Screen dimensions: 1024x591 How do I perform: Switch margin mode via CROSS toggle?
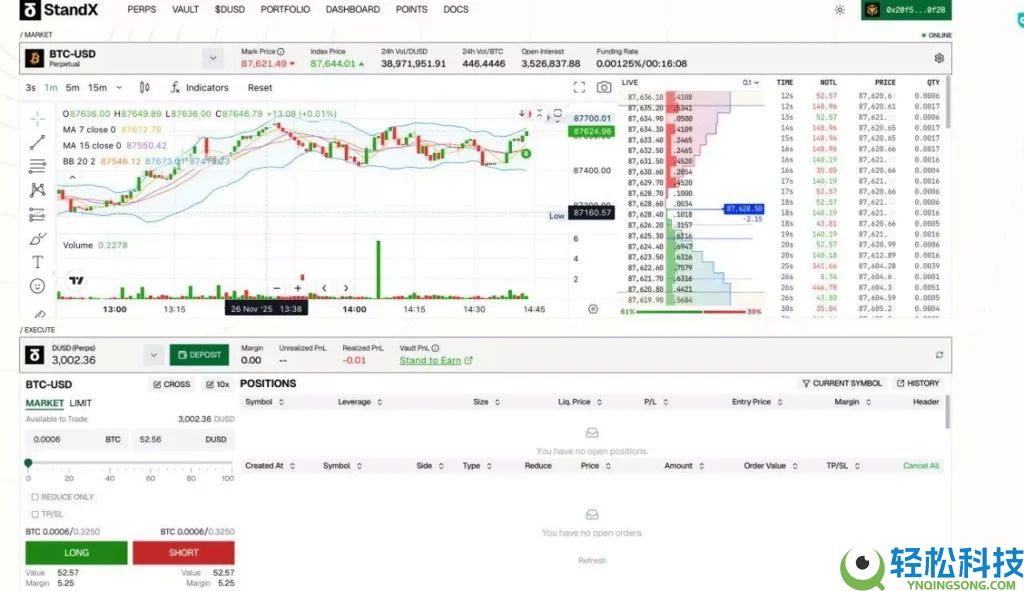coord(170,384)
